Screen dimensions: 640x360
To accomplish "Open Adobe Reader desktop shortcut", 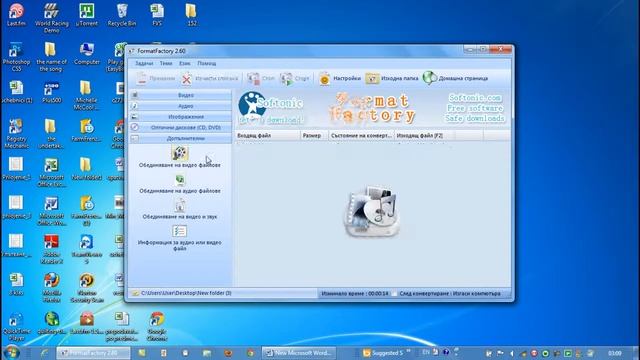I will click(51, 249).
